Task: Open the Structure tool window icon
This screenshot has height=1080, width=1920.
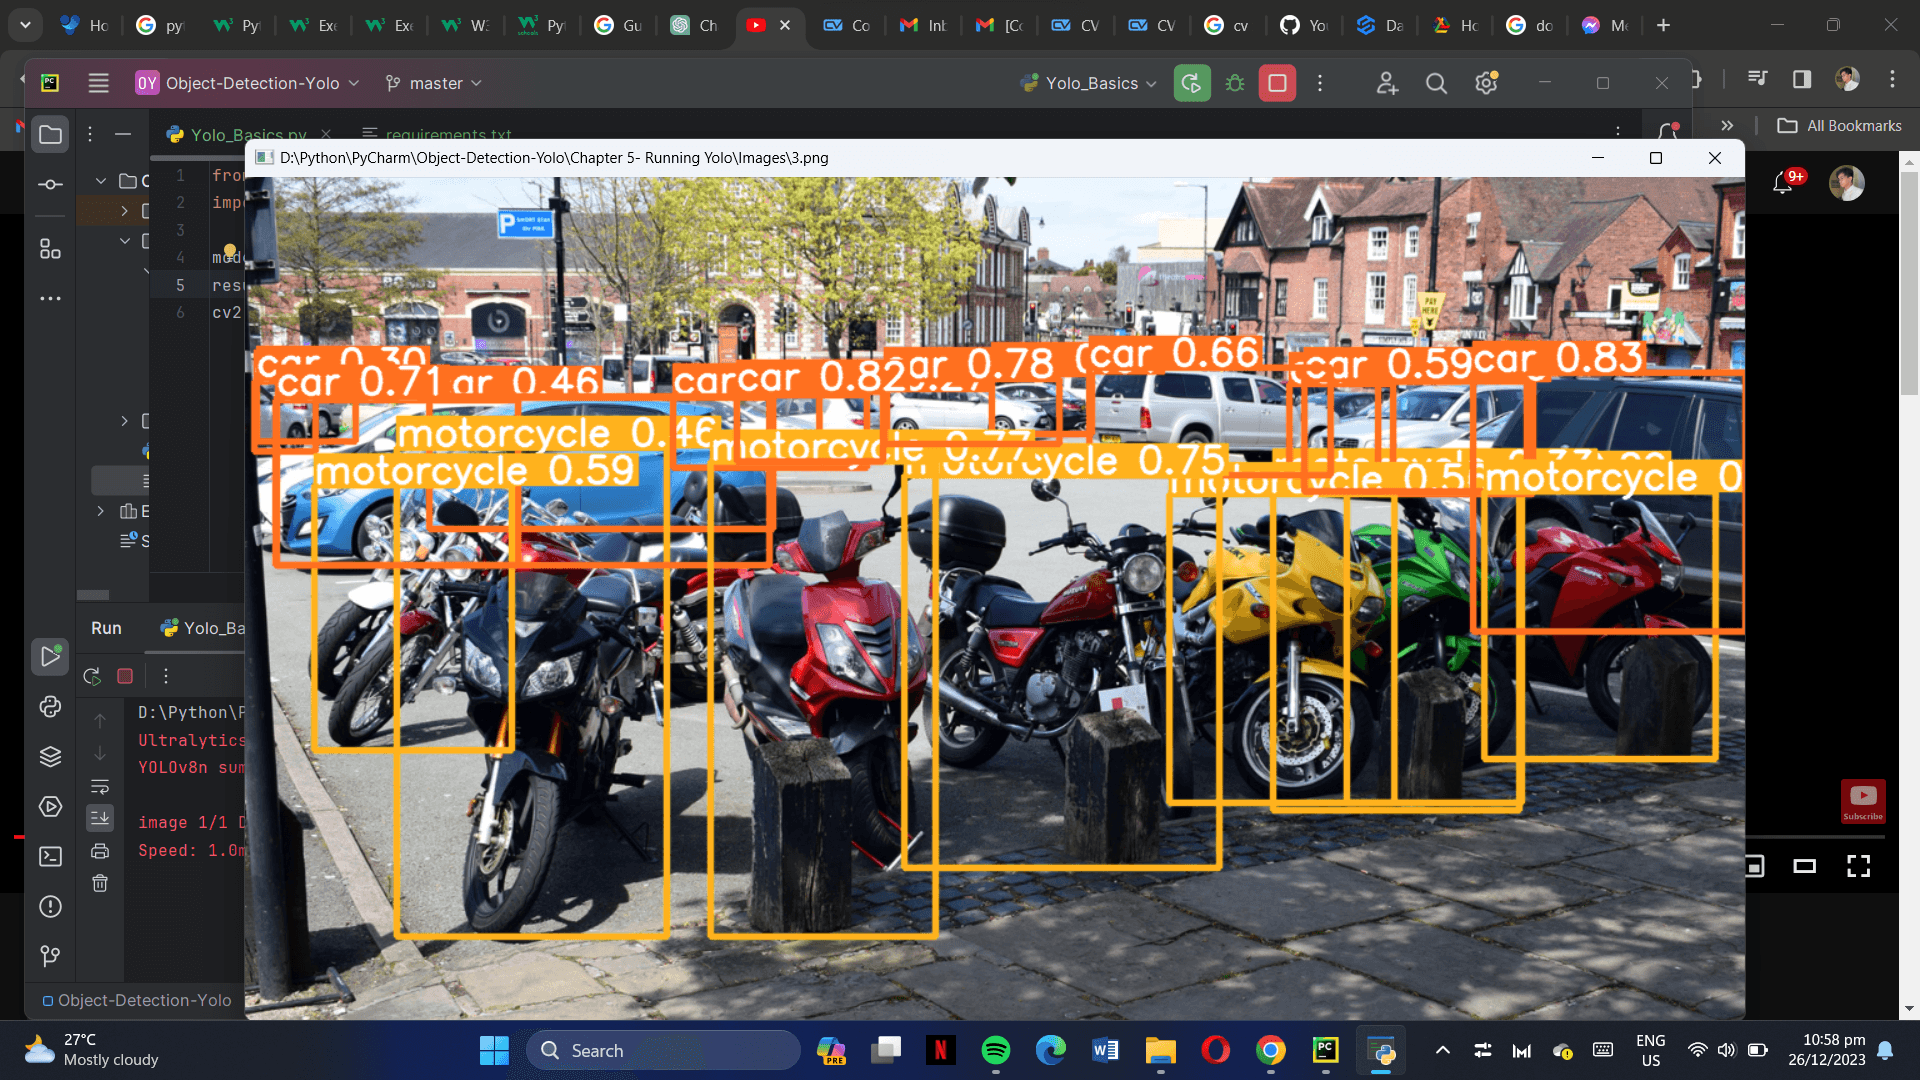Action: point(50,248)
